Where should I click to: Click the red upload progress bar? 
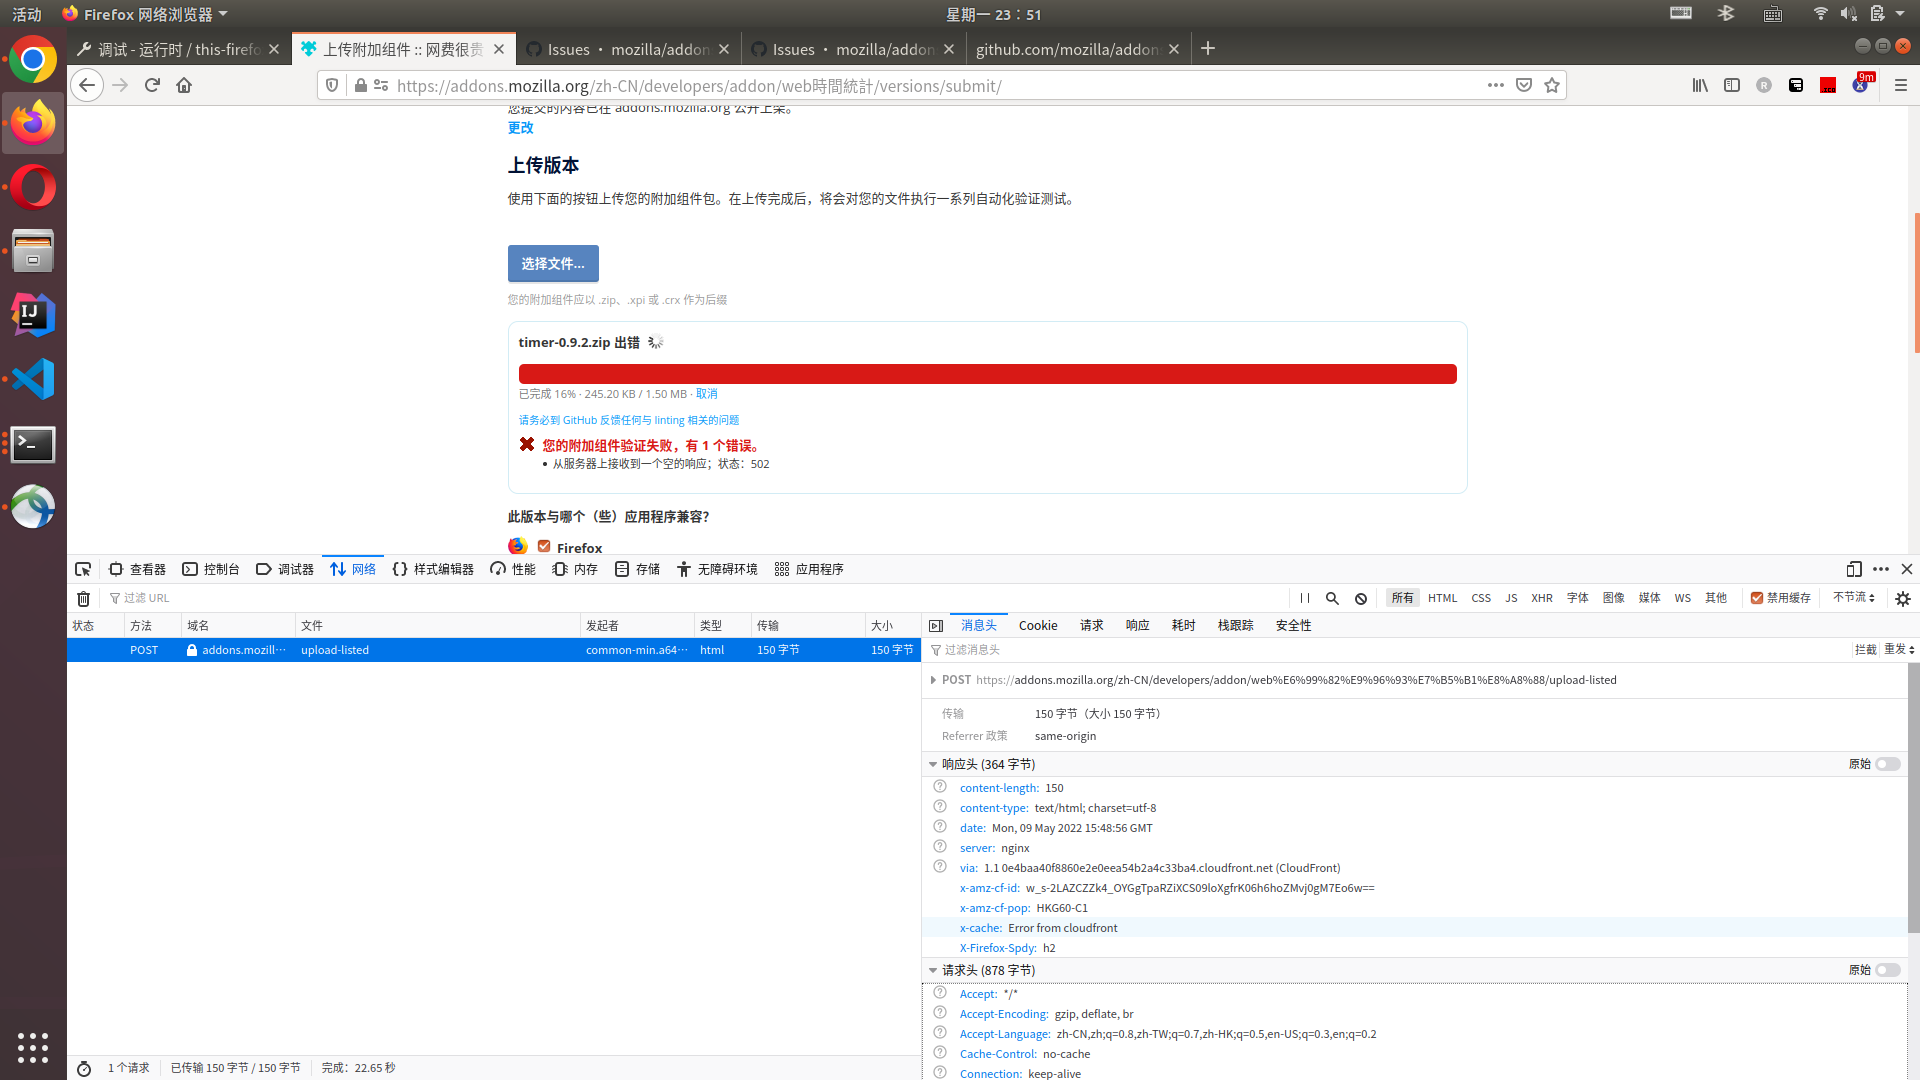[987, 374]
